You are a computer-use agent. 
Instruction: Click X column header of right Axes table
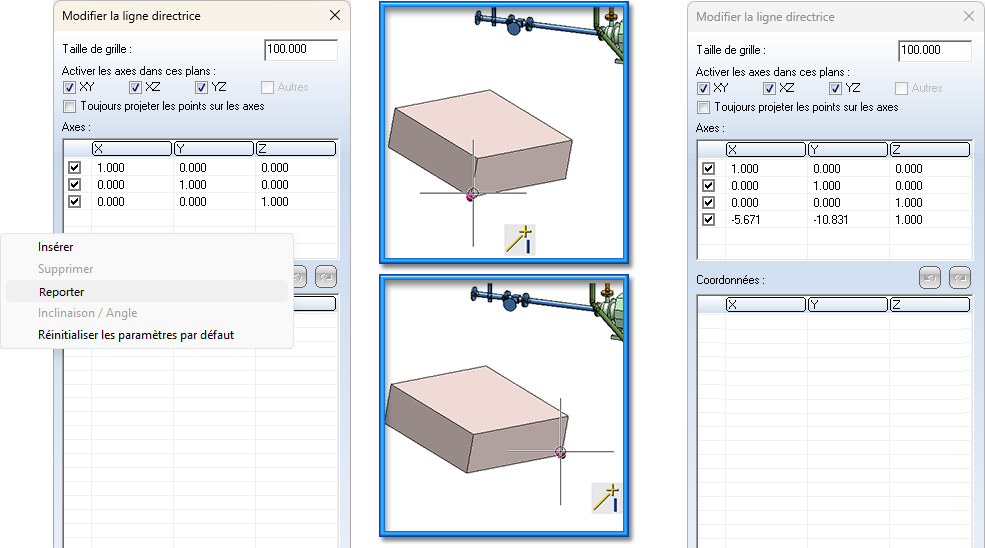click(x=766, y=150)
